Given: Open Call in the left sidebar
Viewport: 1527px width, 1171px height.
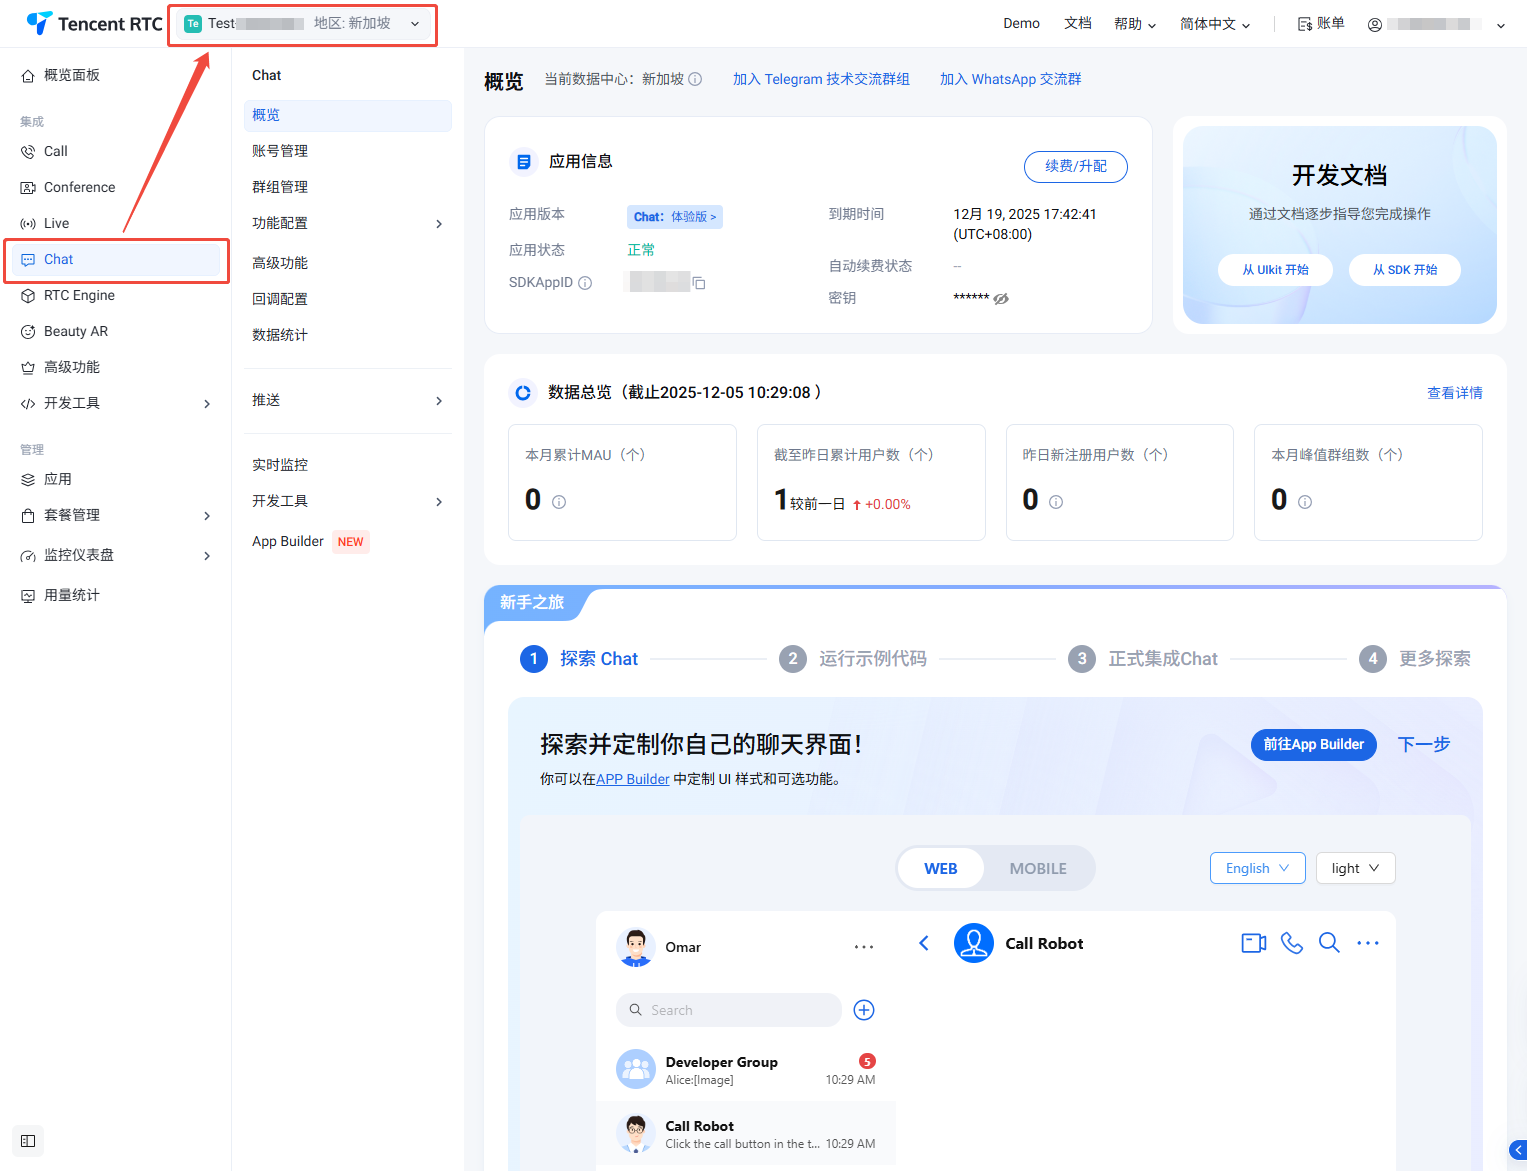Looking at the screenshot, I should (x=115, y=151).
